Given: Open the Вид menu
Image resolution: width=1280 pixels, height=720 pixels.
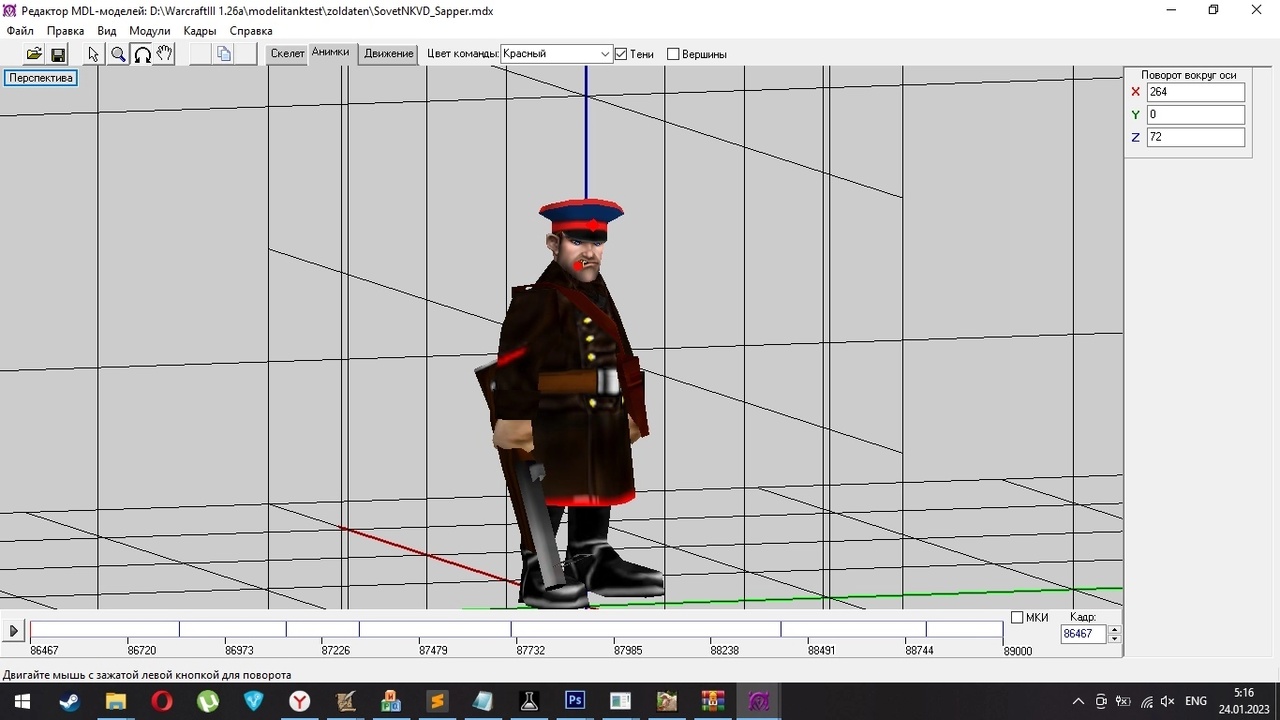Looking at the screenshot, I should pos(107,31).
